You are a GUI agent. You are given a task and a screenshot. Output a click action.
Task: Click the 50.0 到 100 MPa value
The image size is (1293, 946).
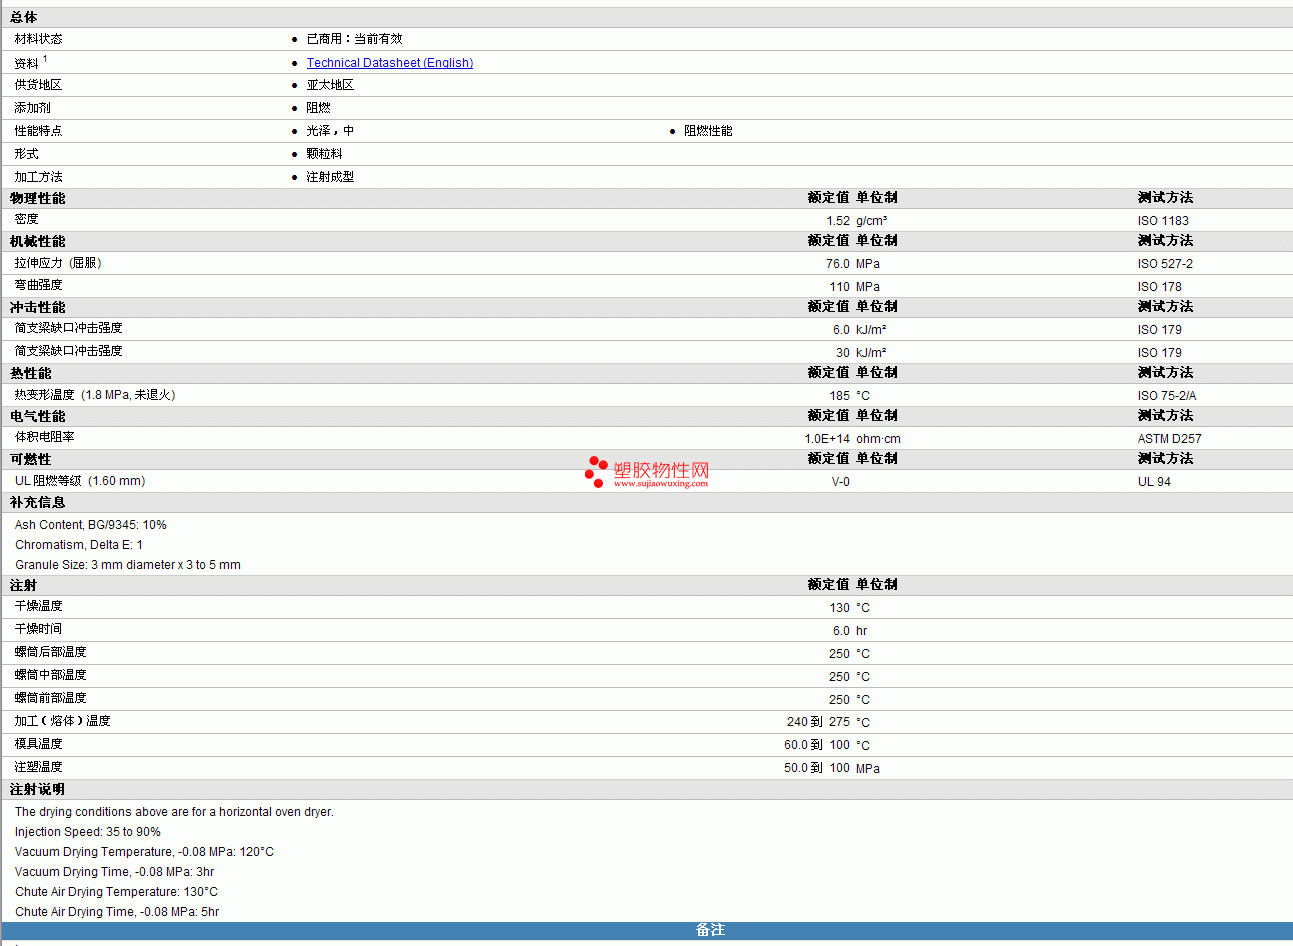(832, 768)
